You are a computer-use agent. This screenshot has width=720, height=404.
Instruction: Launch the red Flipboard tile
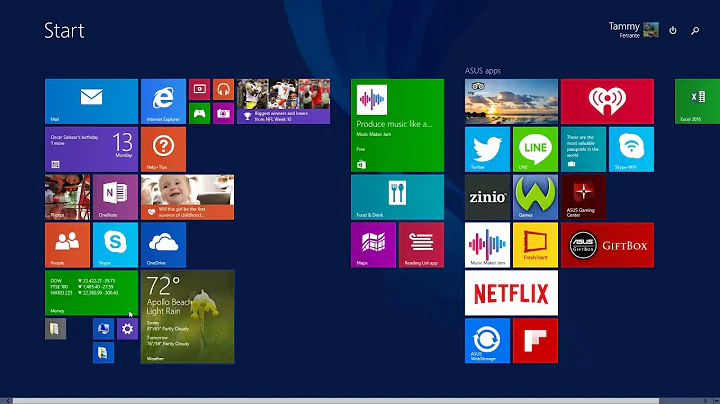pos(535,341)
